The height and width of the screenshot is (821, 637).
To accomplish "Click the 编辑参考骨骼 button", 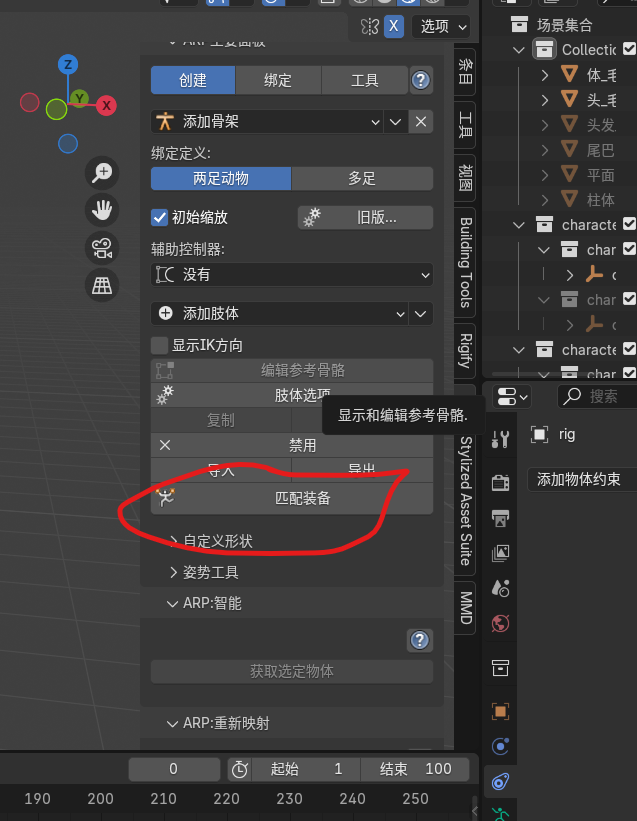I will (292, 370).
